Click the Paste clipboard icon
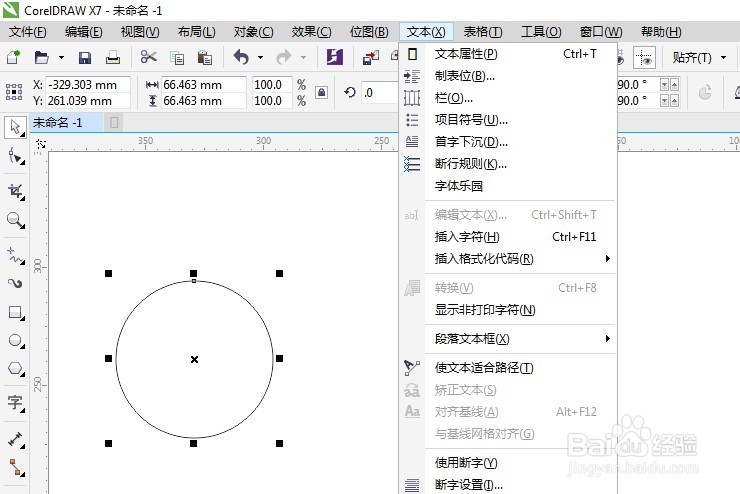The height and width of the screenshot is (494, 740). pyautogui.click(x=205, y=58)
